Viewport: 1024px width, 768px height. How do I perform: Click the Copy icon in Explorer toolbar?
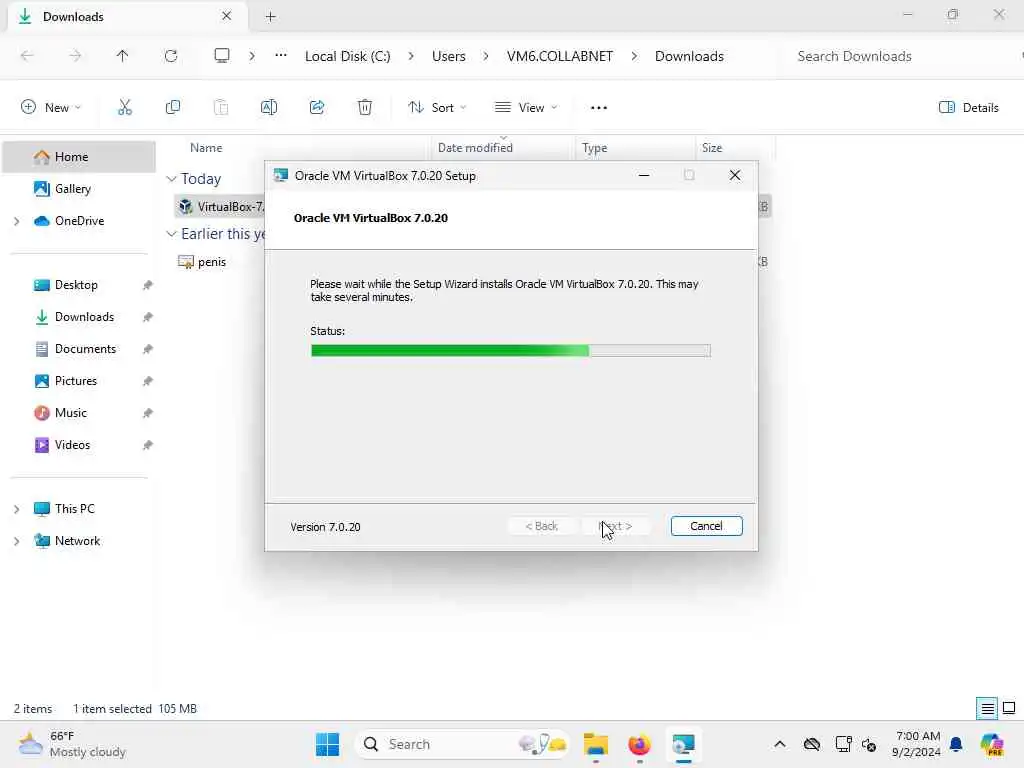(x=173, y=108)
